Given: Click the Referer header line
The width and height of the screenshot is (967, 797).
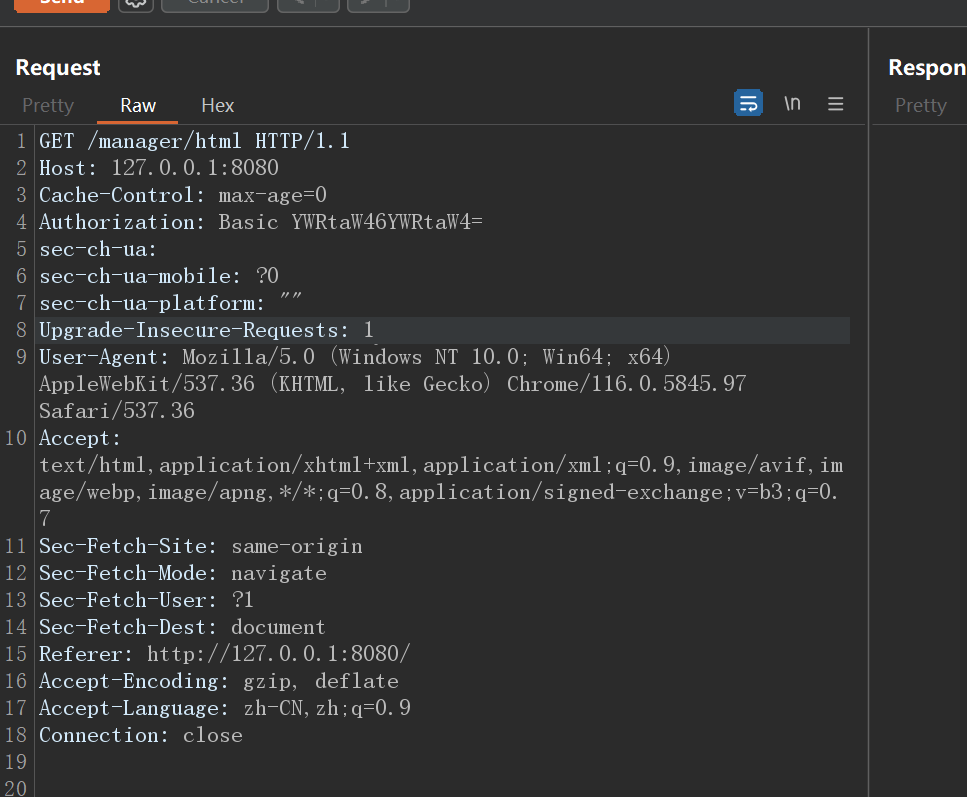Looking at the screenshot, I should point(224,654).
